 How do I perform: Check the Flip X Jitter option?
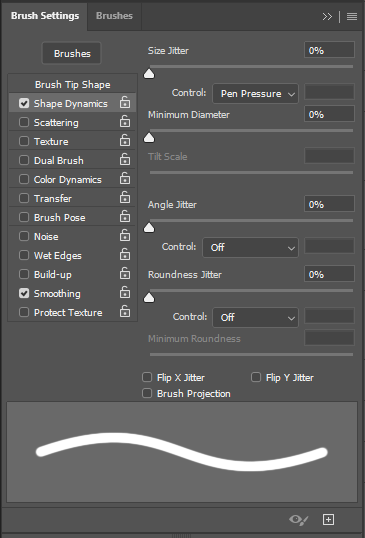147,377
